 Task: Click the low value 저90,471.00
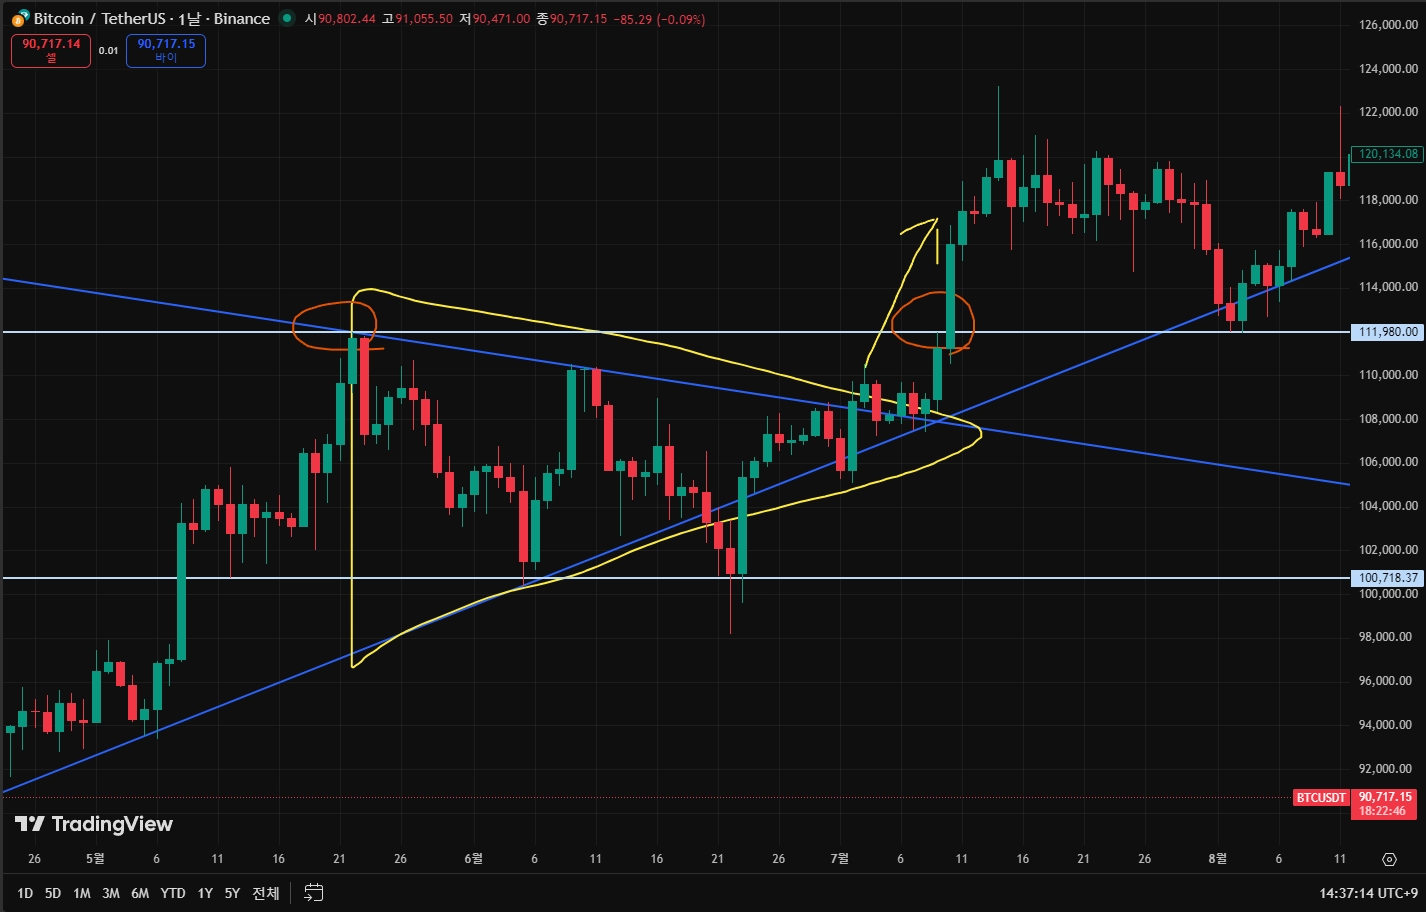(494, 19)
